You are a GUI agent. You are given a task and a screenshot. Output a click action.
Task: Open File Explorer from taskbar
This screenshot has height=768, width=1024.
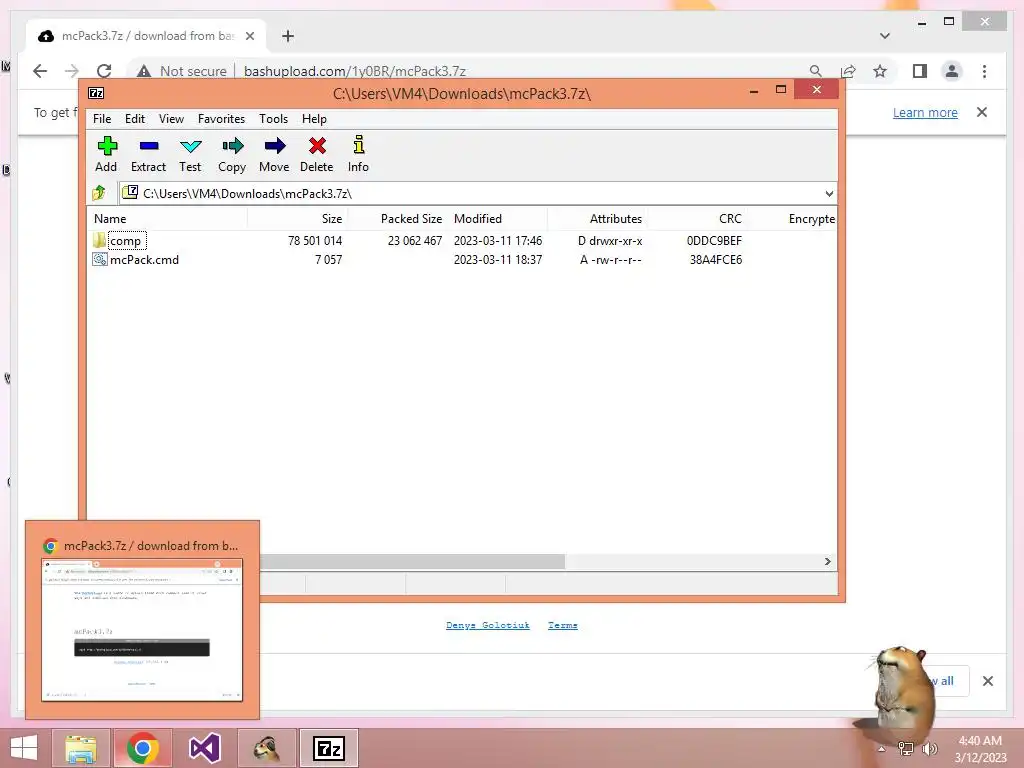(81, 748)
